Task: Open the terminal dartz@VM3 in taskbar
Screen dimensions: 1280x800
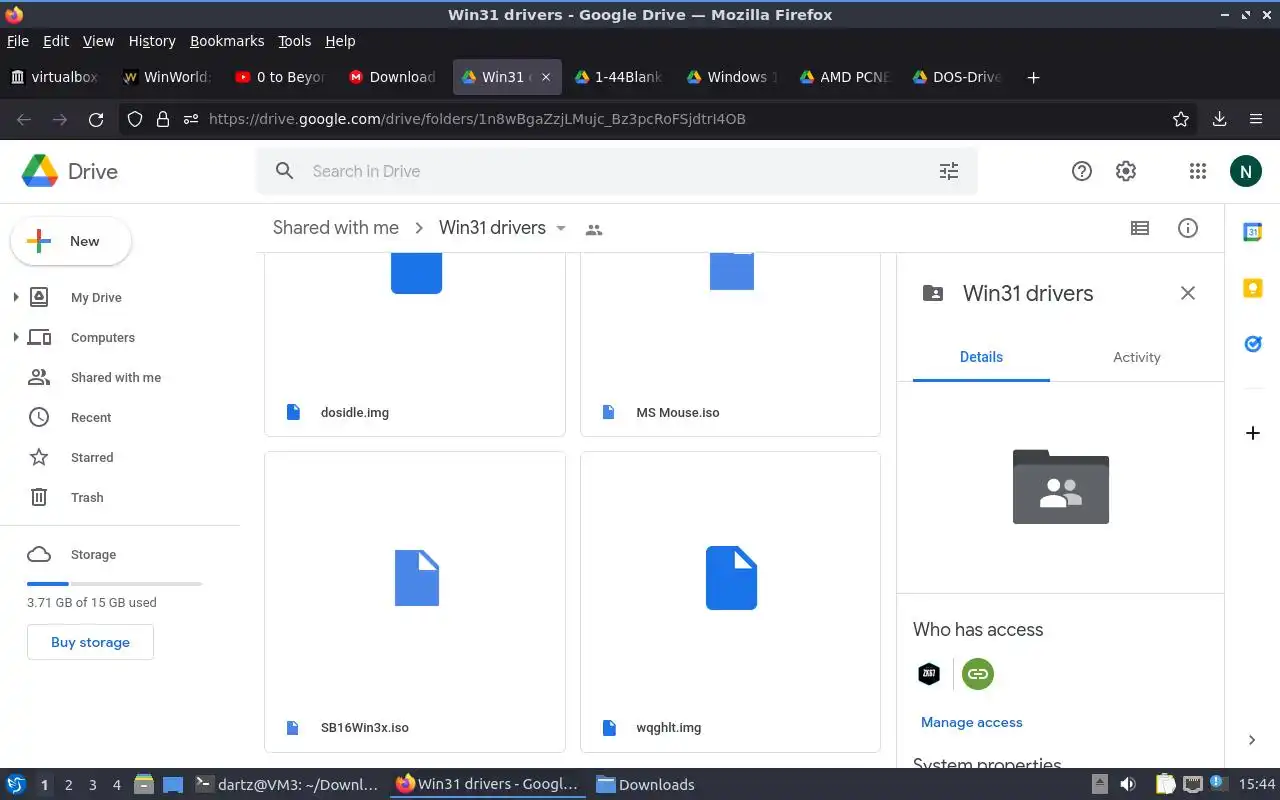Action: (286, 785)
